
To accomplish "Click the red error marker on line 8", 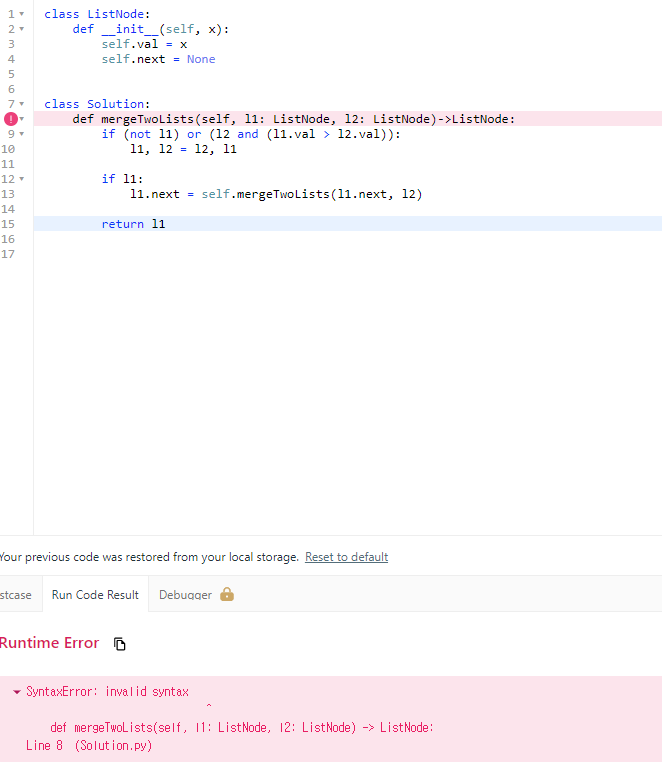I will click(x=10, y=119).
